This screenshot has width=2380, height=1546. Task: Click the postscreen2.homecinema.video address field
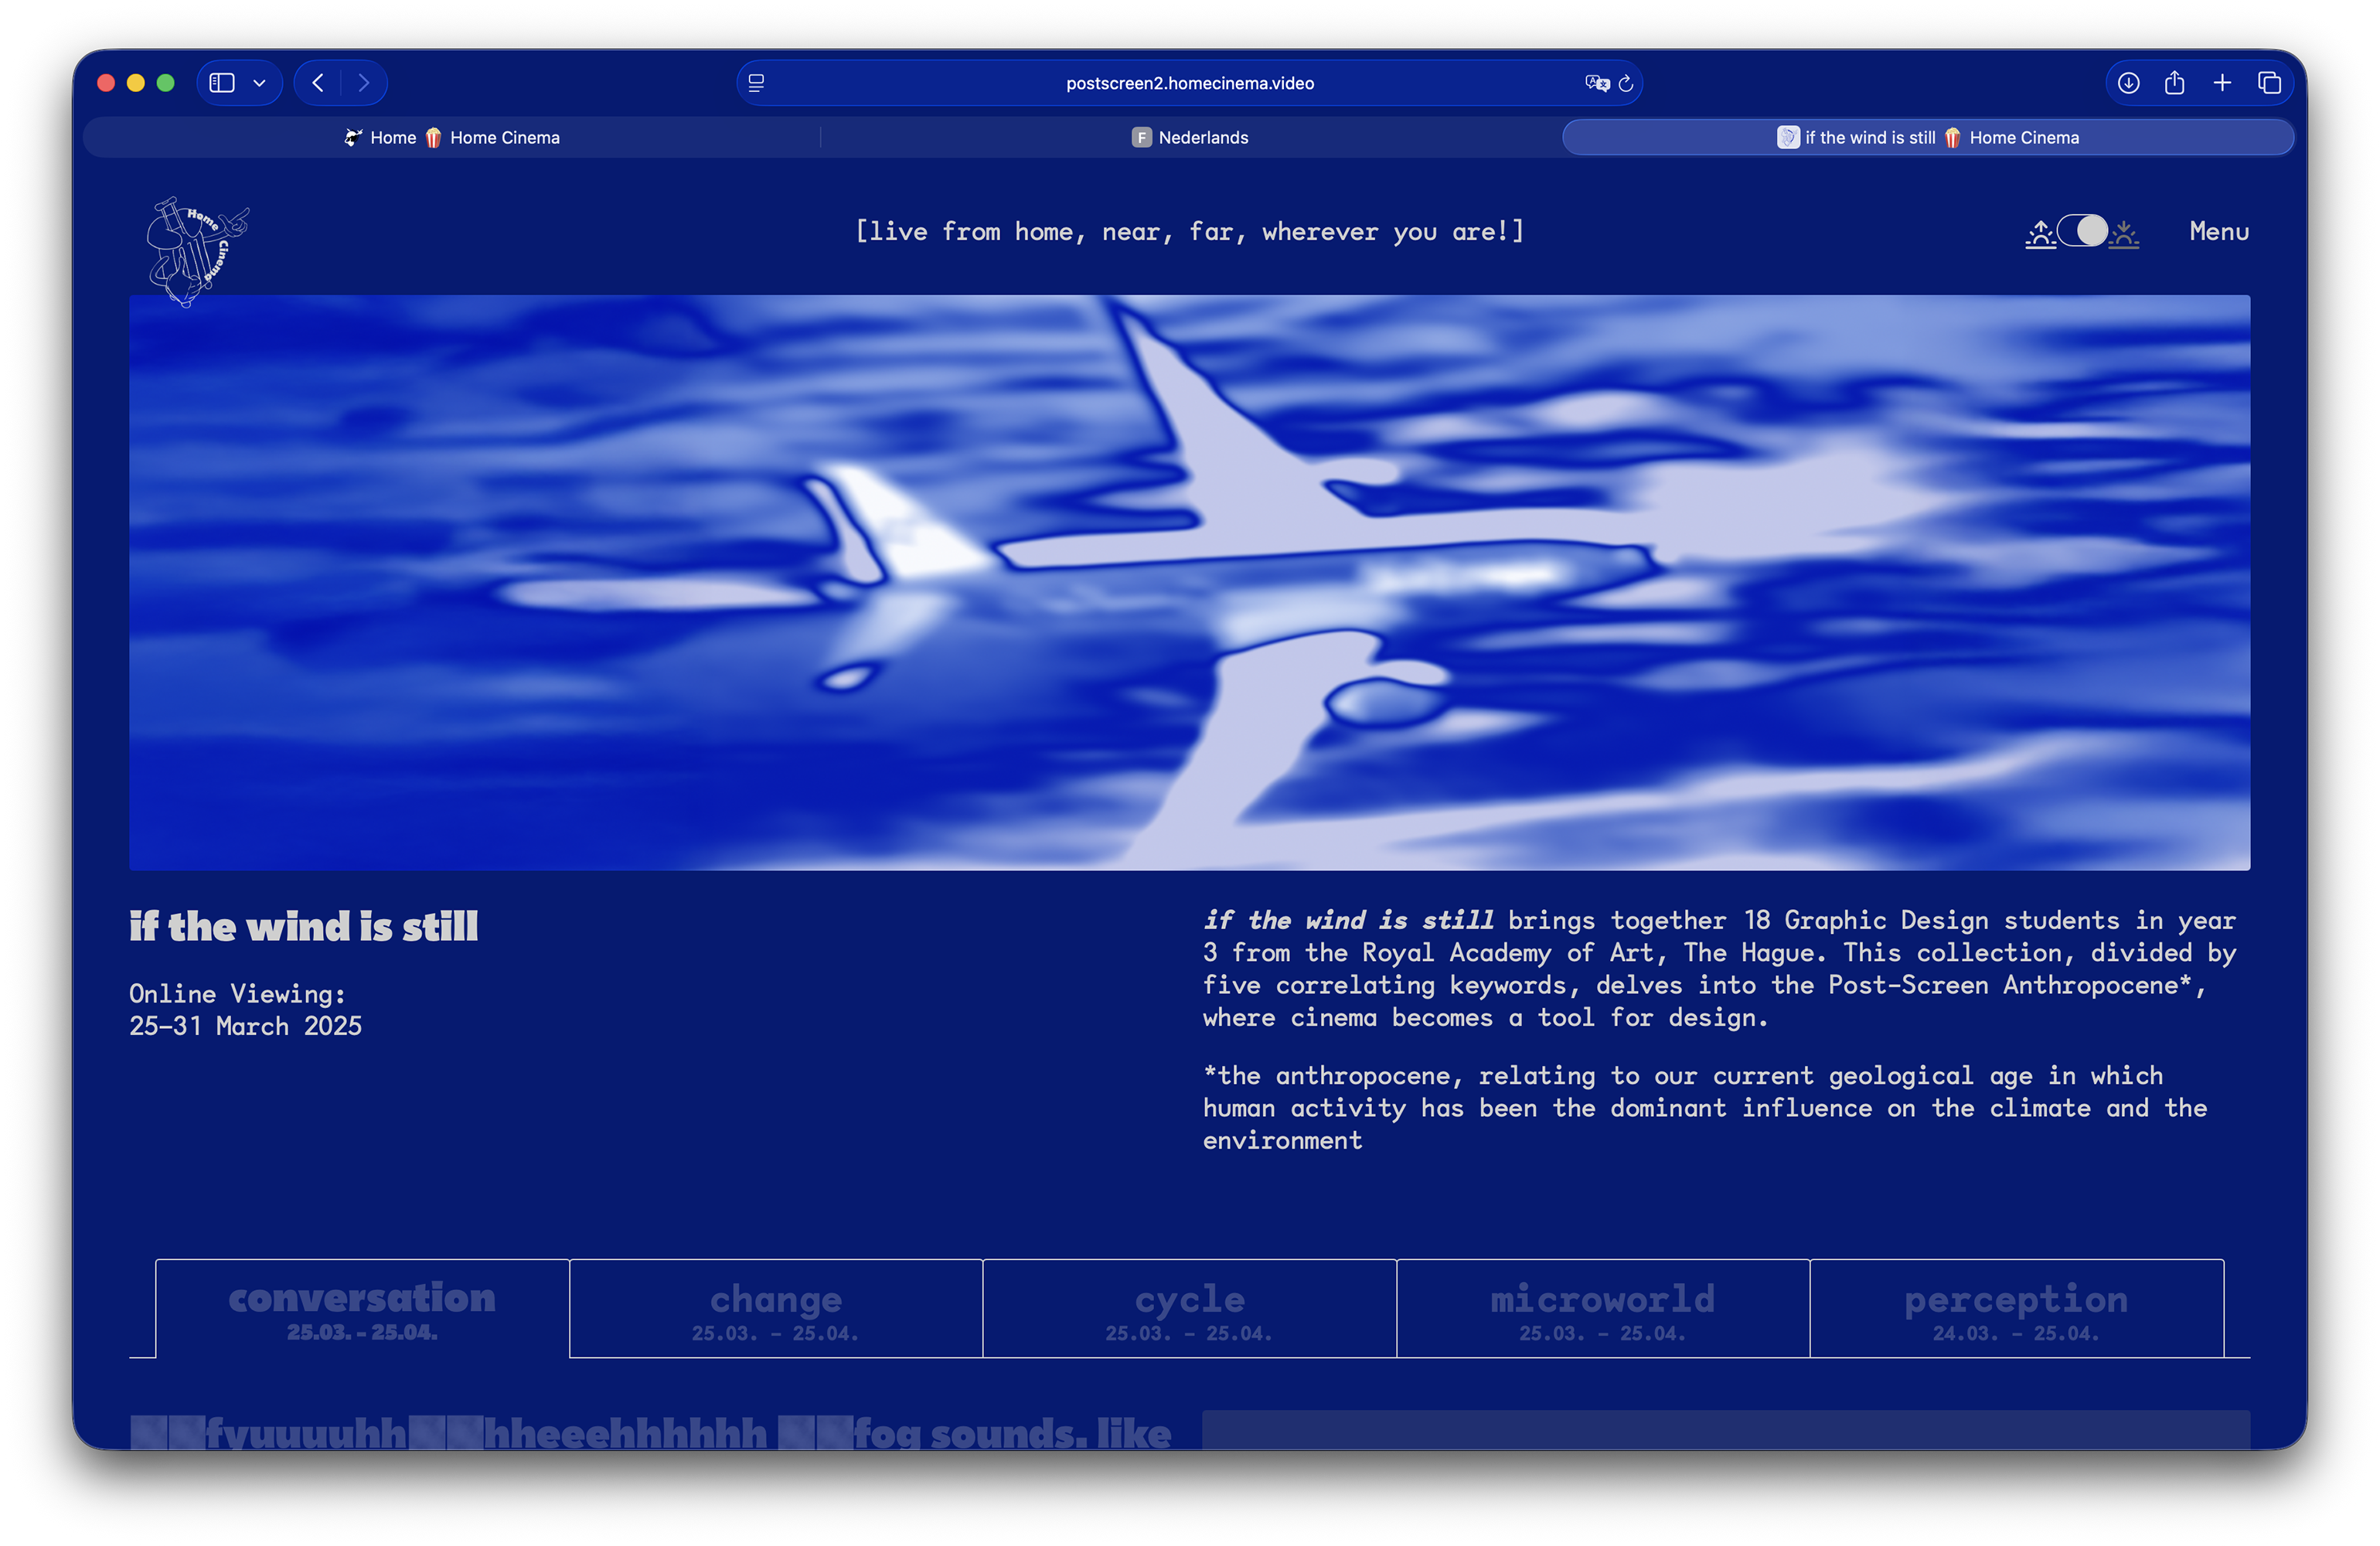click(1189, 83)
